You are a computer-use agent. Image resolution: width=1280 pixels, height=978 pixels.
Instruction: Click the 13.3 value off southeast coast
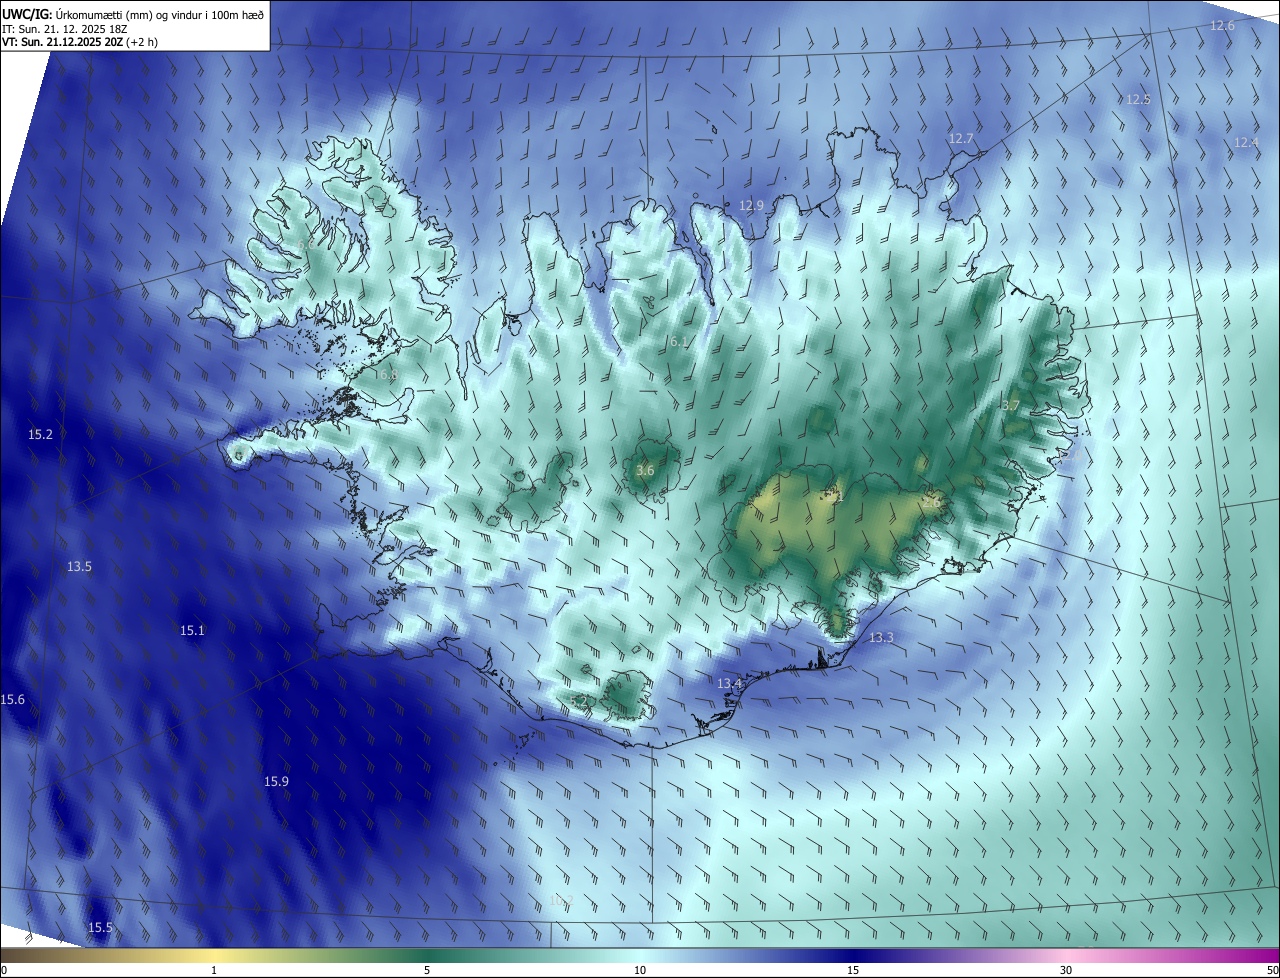(x=881, y=637)
